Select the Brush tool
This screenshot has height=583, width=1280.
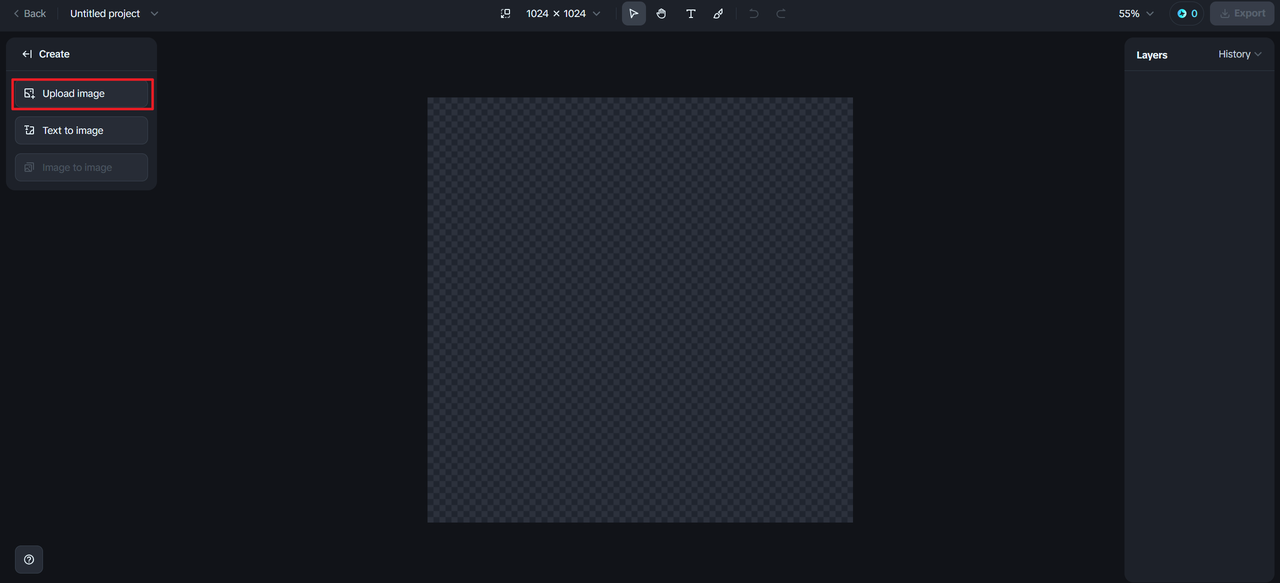click(x=718, y=14)
